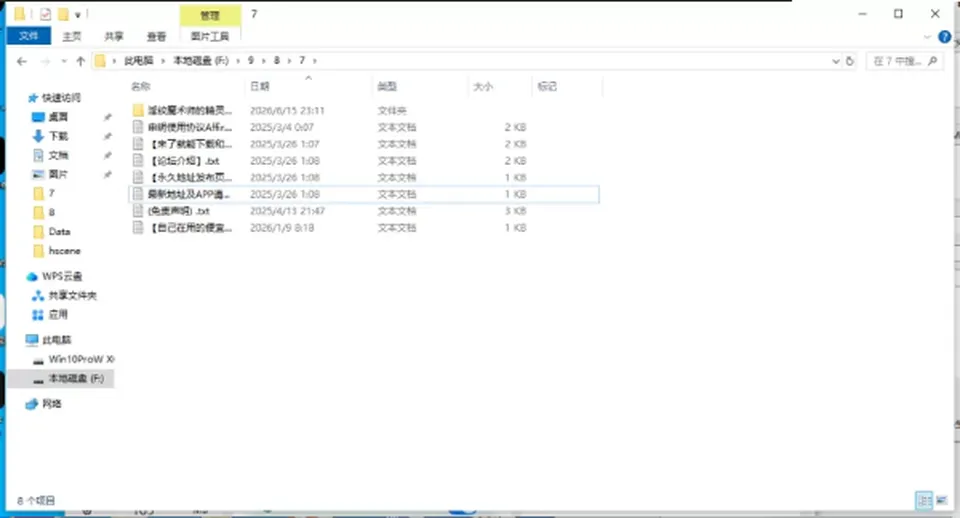Open the 主页 Home ribbon tab
The height and width of the screenshot is (518, 960).
(x=72, y=37)
